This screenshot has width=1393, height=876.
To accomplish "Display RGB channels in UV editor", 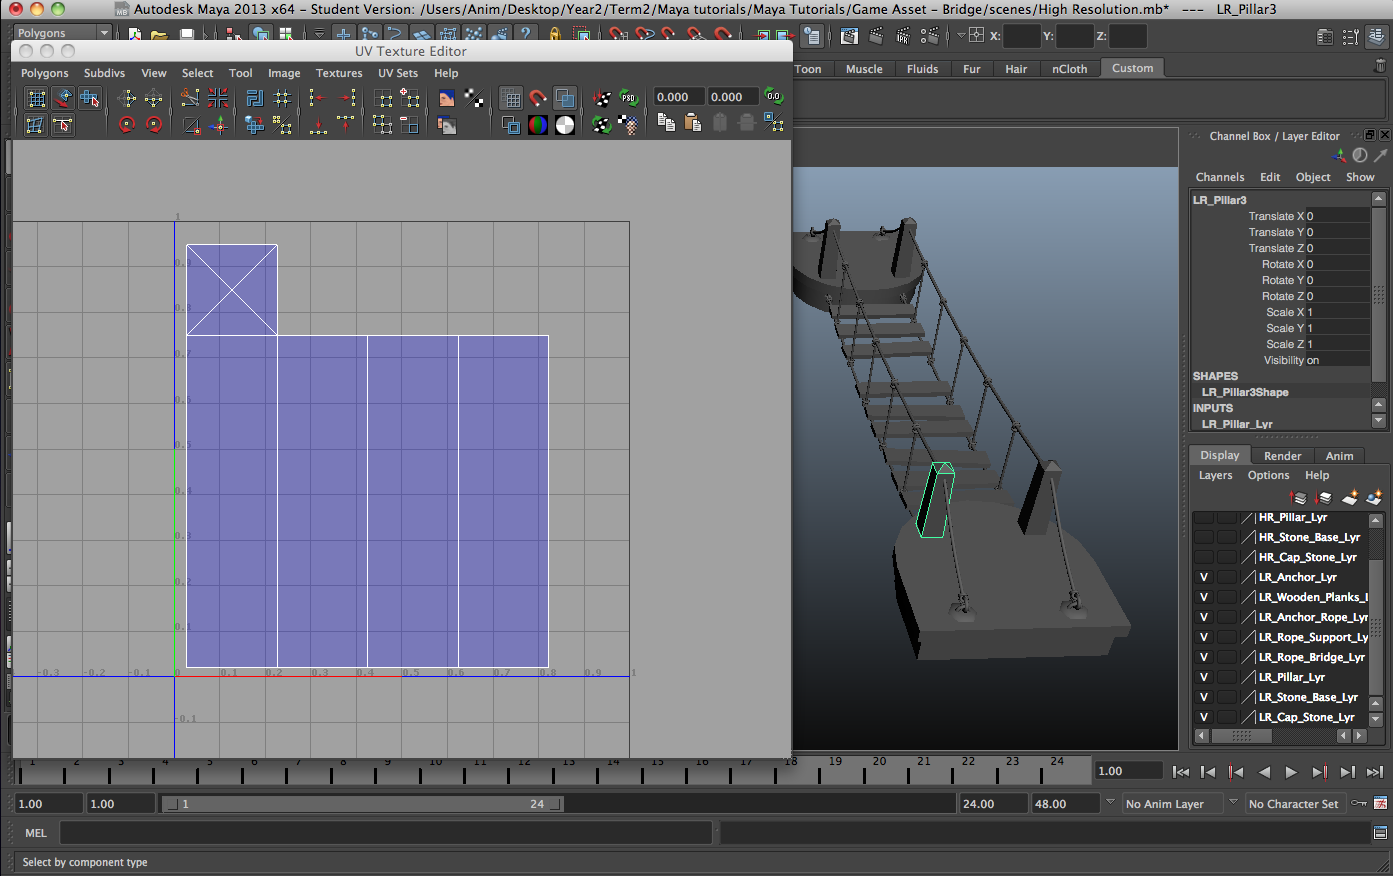I will [x=538, y=125].
